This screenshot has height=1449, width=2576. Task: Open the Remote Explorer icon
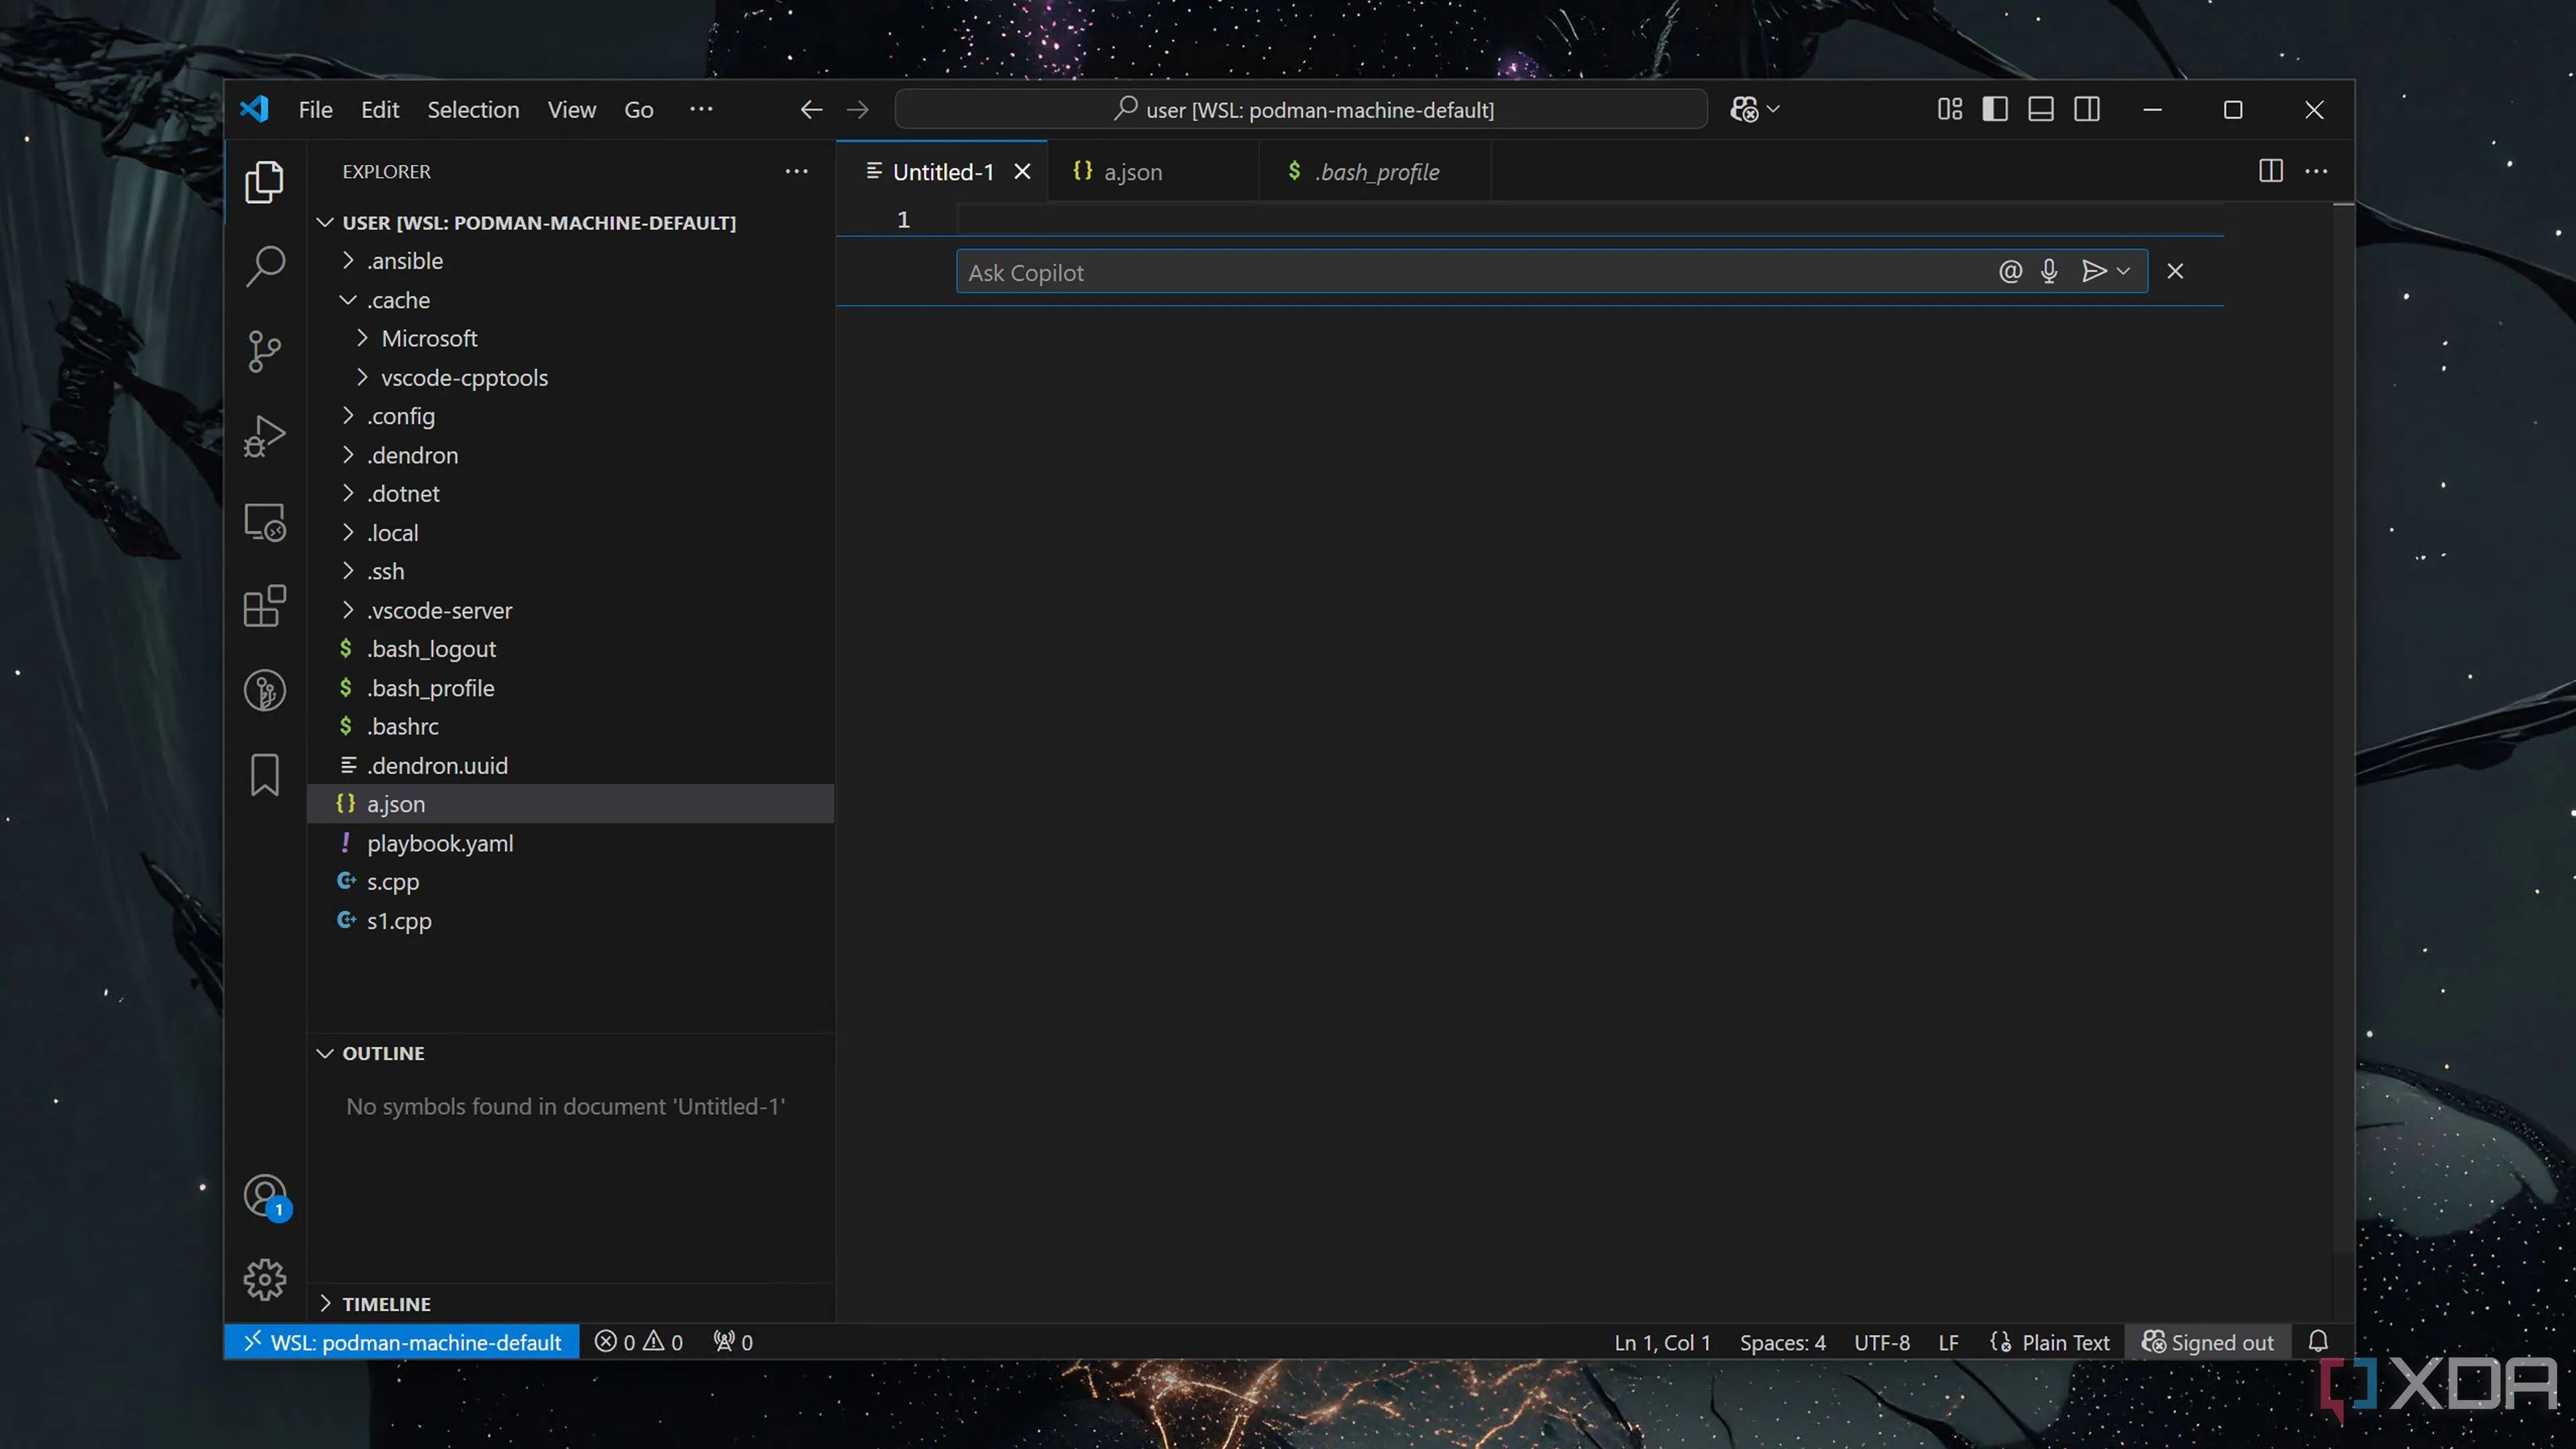(x=264, y=521)
